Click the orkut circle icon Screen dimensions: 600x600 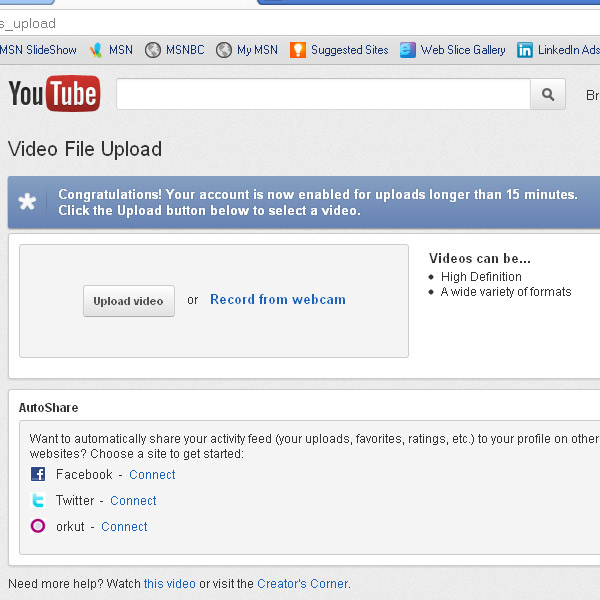tap(38, 526)
